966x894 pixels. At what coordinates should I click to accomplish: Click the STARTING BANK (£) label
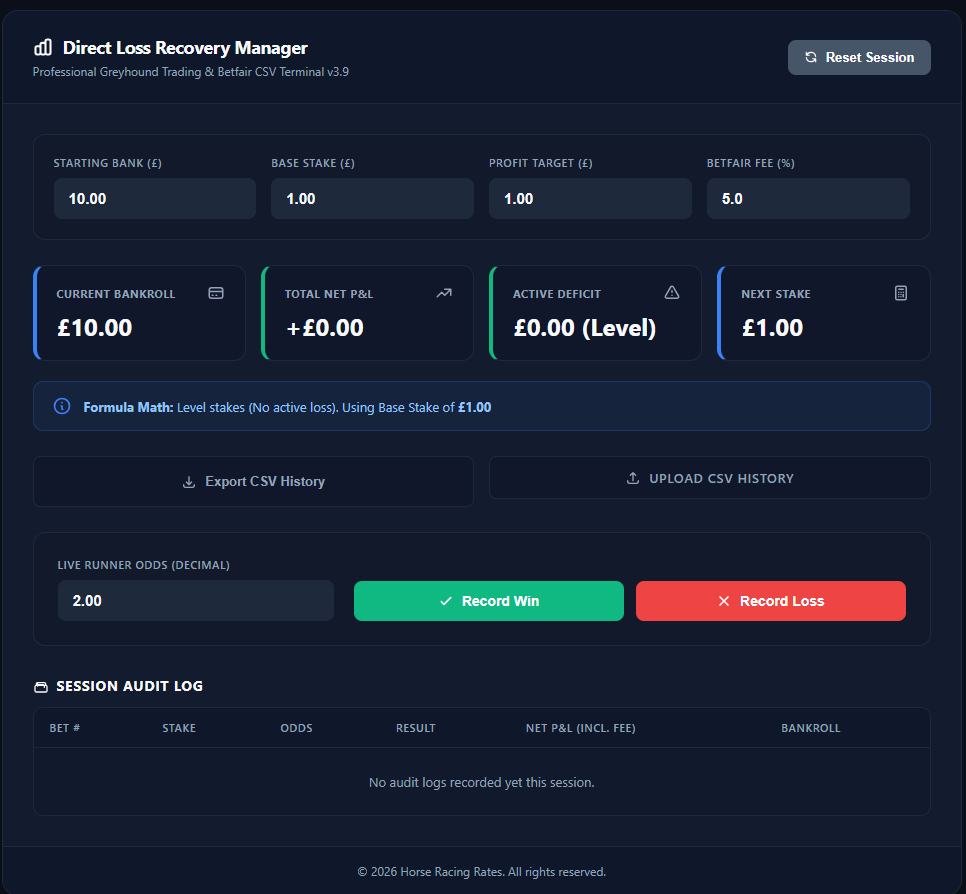(107, 163)
